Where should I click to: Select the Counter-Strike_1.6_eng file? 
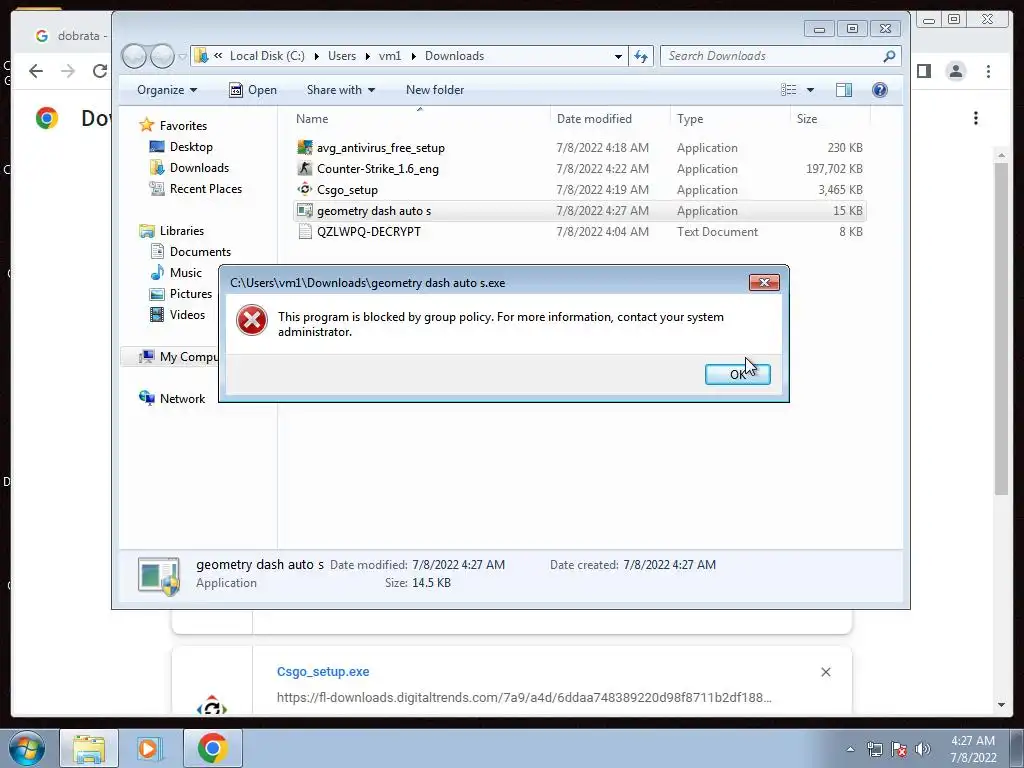point(377,168)
